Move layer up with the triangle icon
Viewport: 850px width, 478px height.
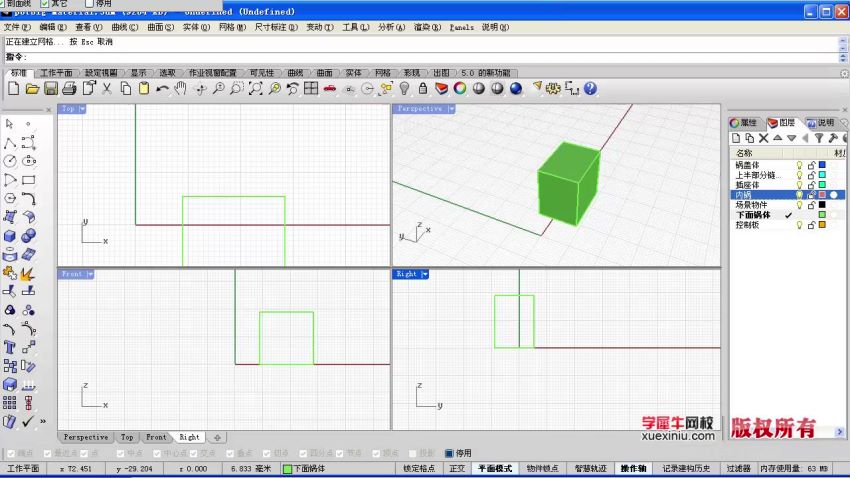coord(777,138)
